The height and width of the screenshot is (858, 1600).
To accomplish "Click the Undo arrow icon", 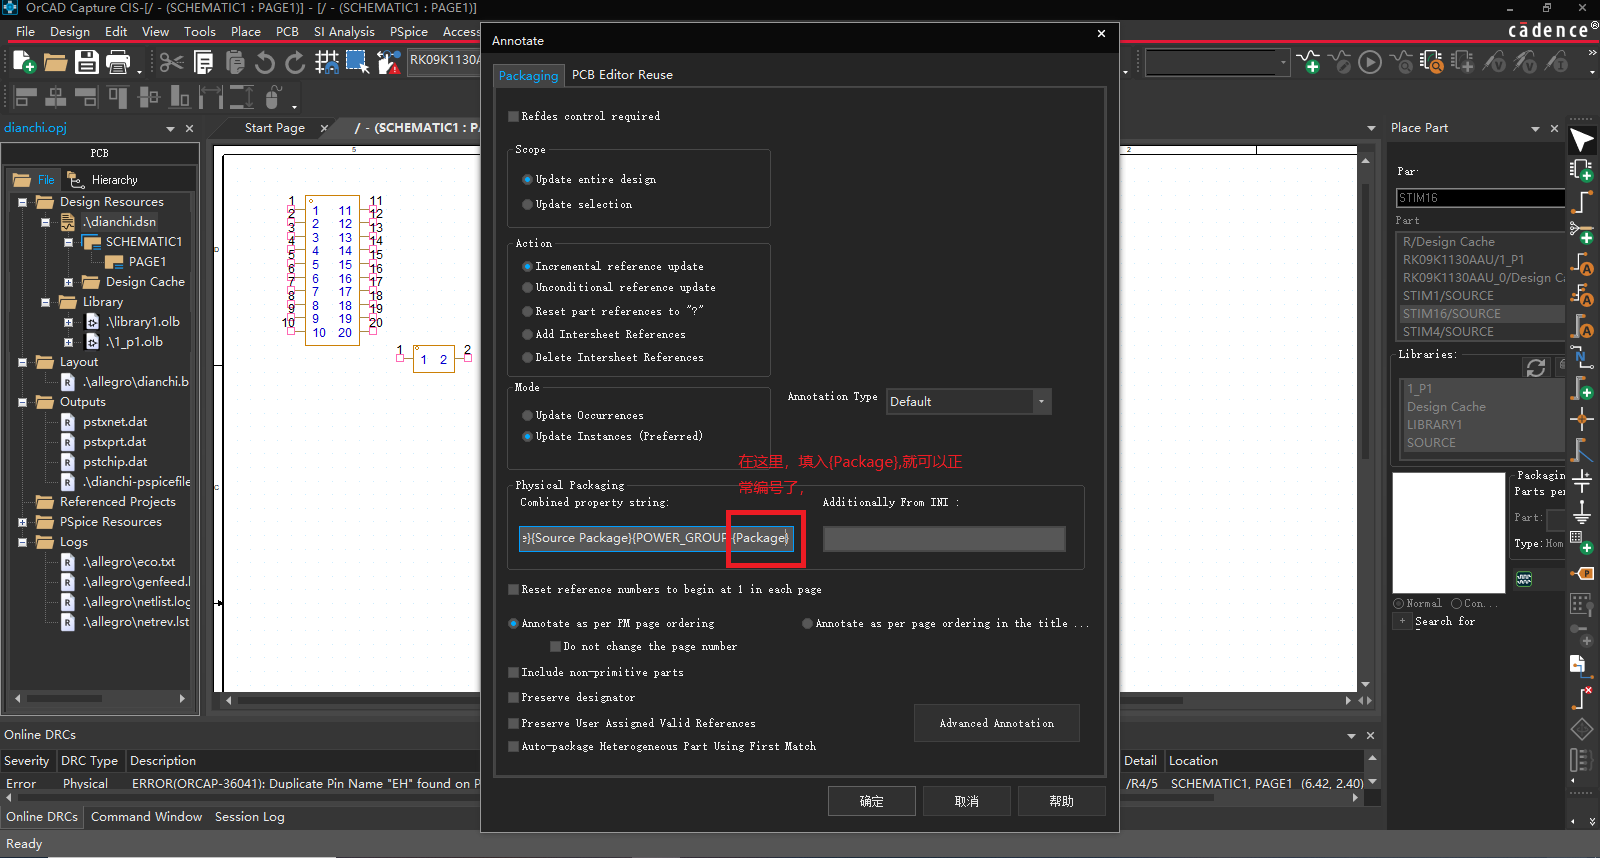I will coord(264,62).
